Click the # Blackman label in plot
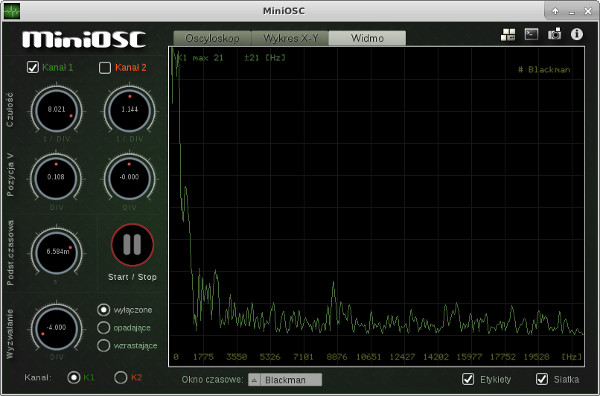This screenshot has height=396, width=600. click(544, 70)
